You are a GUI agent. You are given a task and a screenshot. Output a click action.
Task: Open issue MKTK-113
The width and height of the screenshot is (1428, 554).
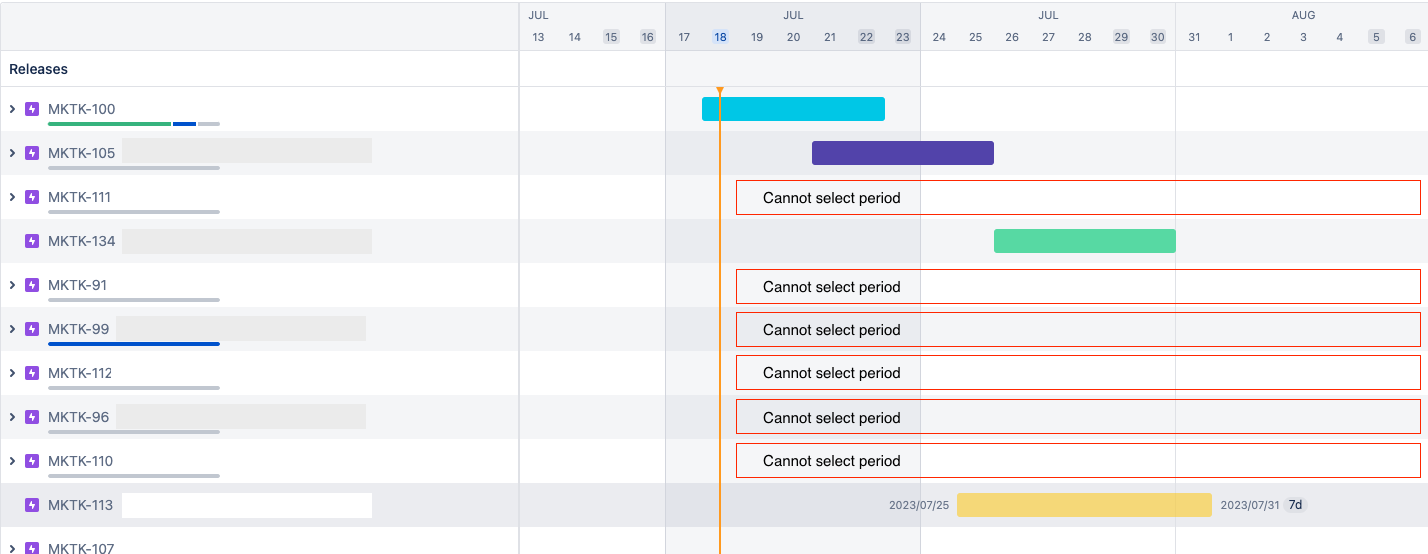(x=80, y=505)
